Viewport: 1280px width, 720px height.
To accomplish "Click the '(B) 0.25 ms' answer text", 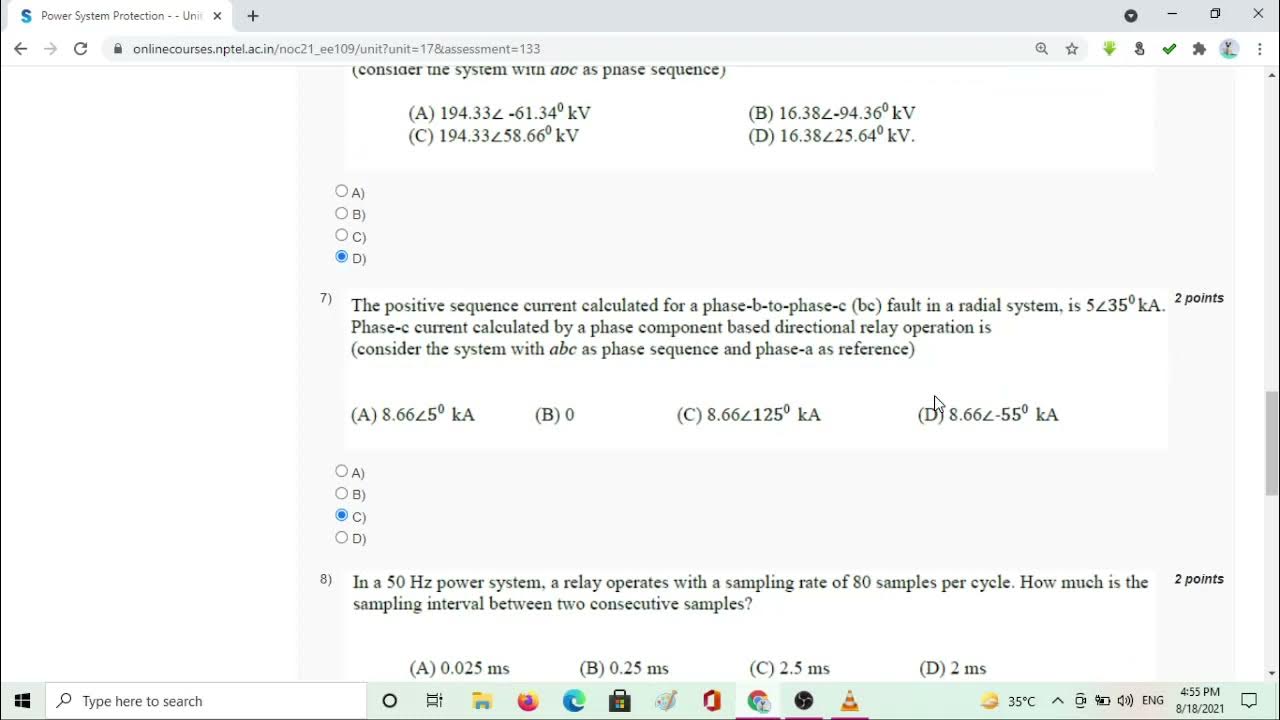I will (624, 668).
